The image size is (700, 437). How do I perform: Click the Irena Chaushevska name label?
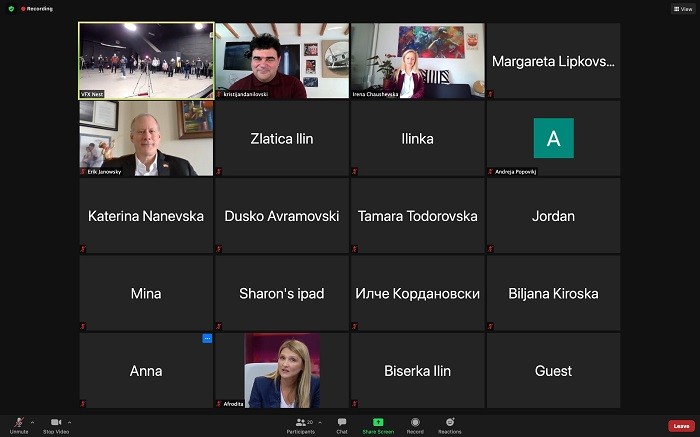(x=375, y=94)
